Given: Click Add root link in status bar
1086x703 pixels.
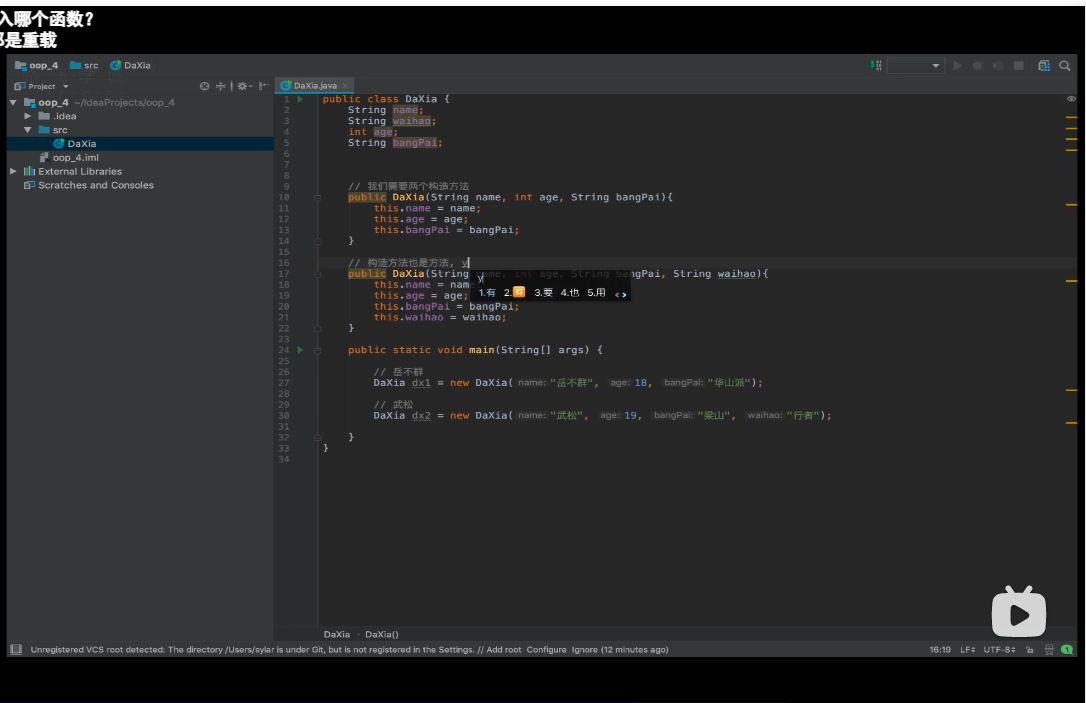Looking at the screenshot, I should click(504, 650).
